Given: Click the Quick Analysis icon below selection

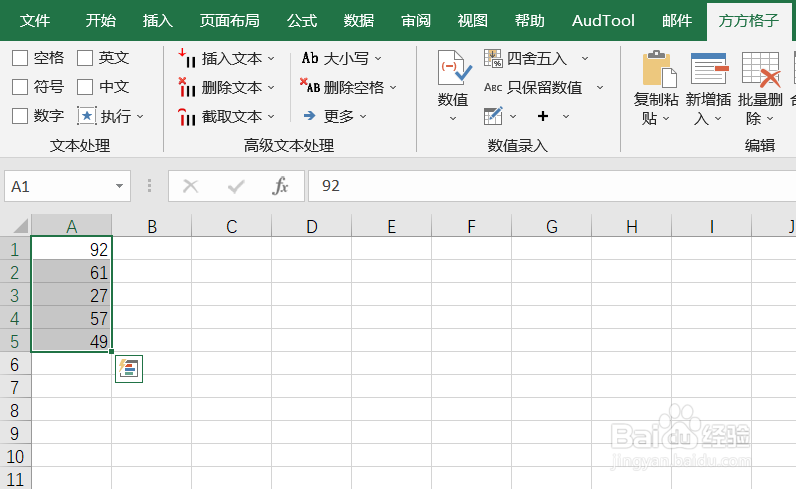Looking at the screenshot, I should pos(129,369).
